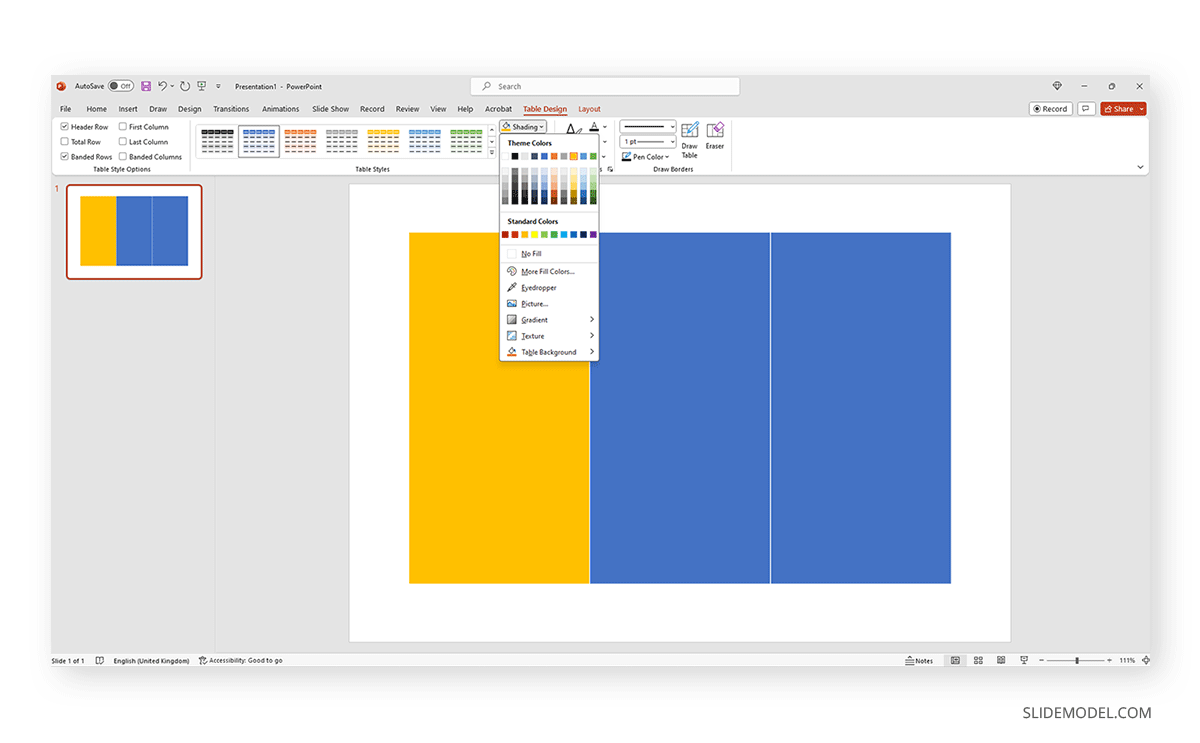Select the table Eraser tool

(715, 136)
